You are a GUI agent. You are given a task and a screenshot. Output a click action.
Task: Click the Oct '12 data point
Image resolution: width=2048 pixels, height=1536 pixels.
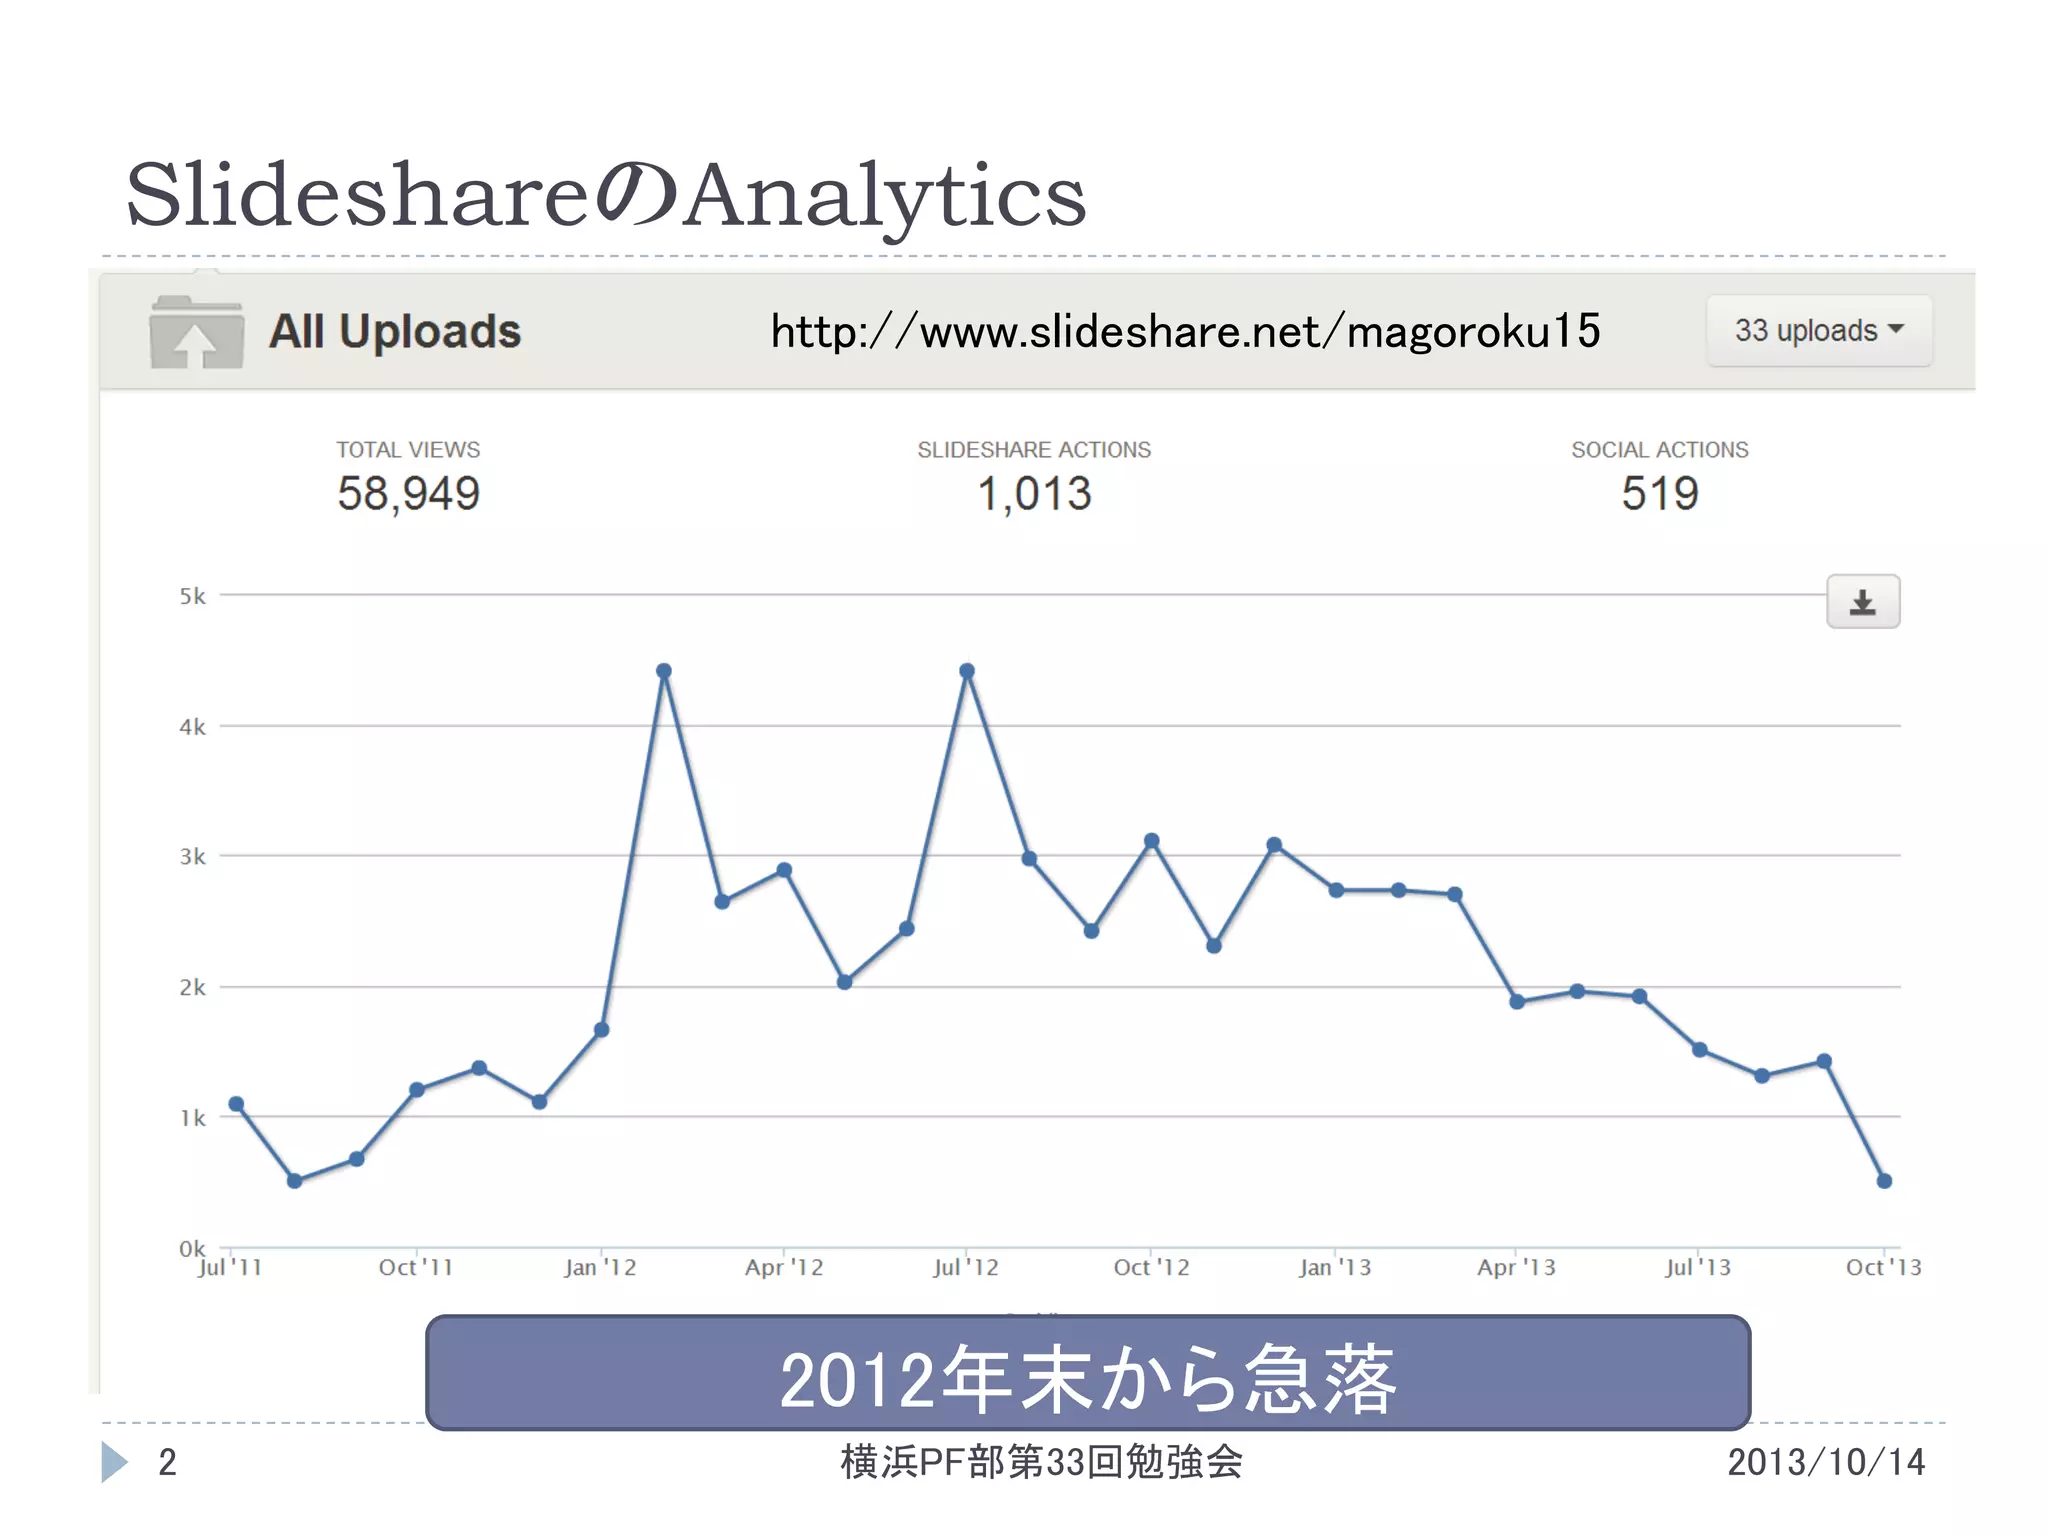(1151, 841)
